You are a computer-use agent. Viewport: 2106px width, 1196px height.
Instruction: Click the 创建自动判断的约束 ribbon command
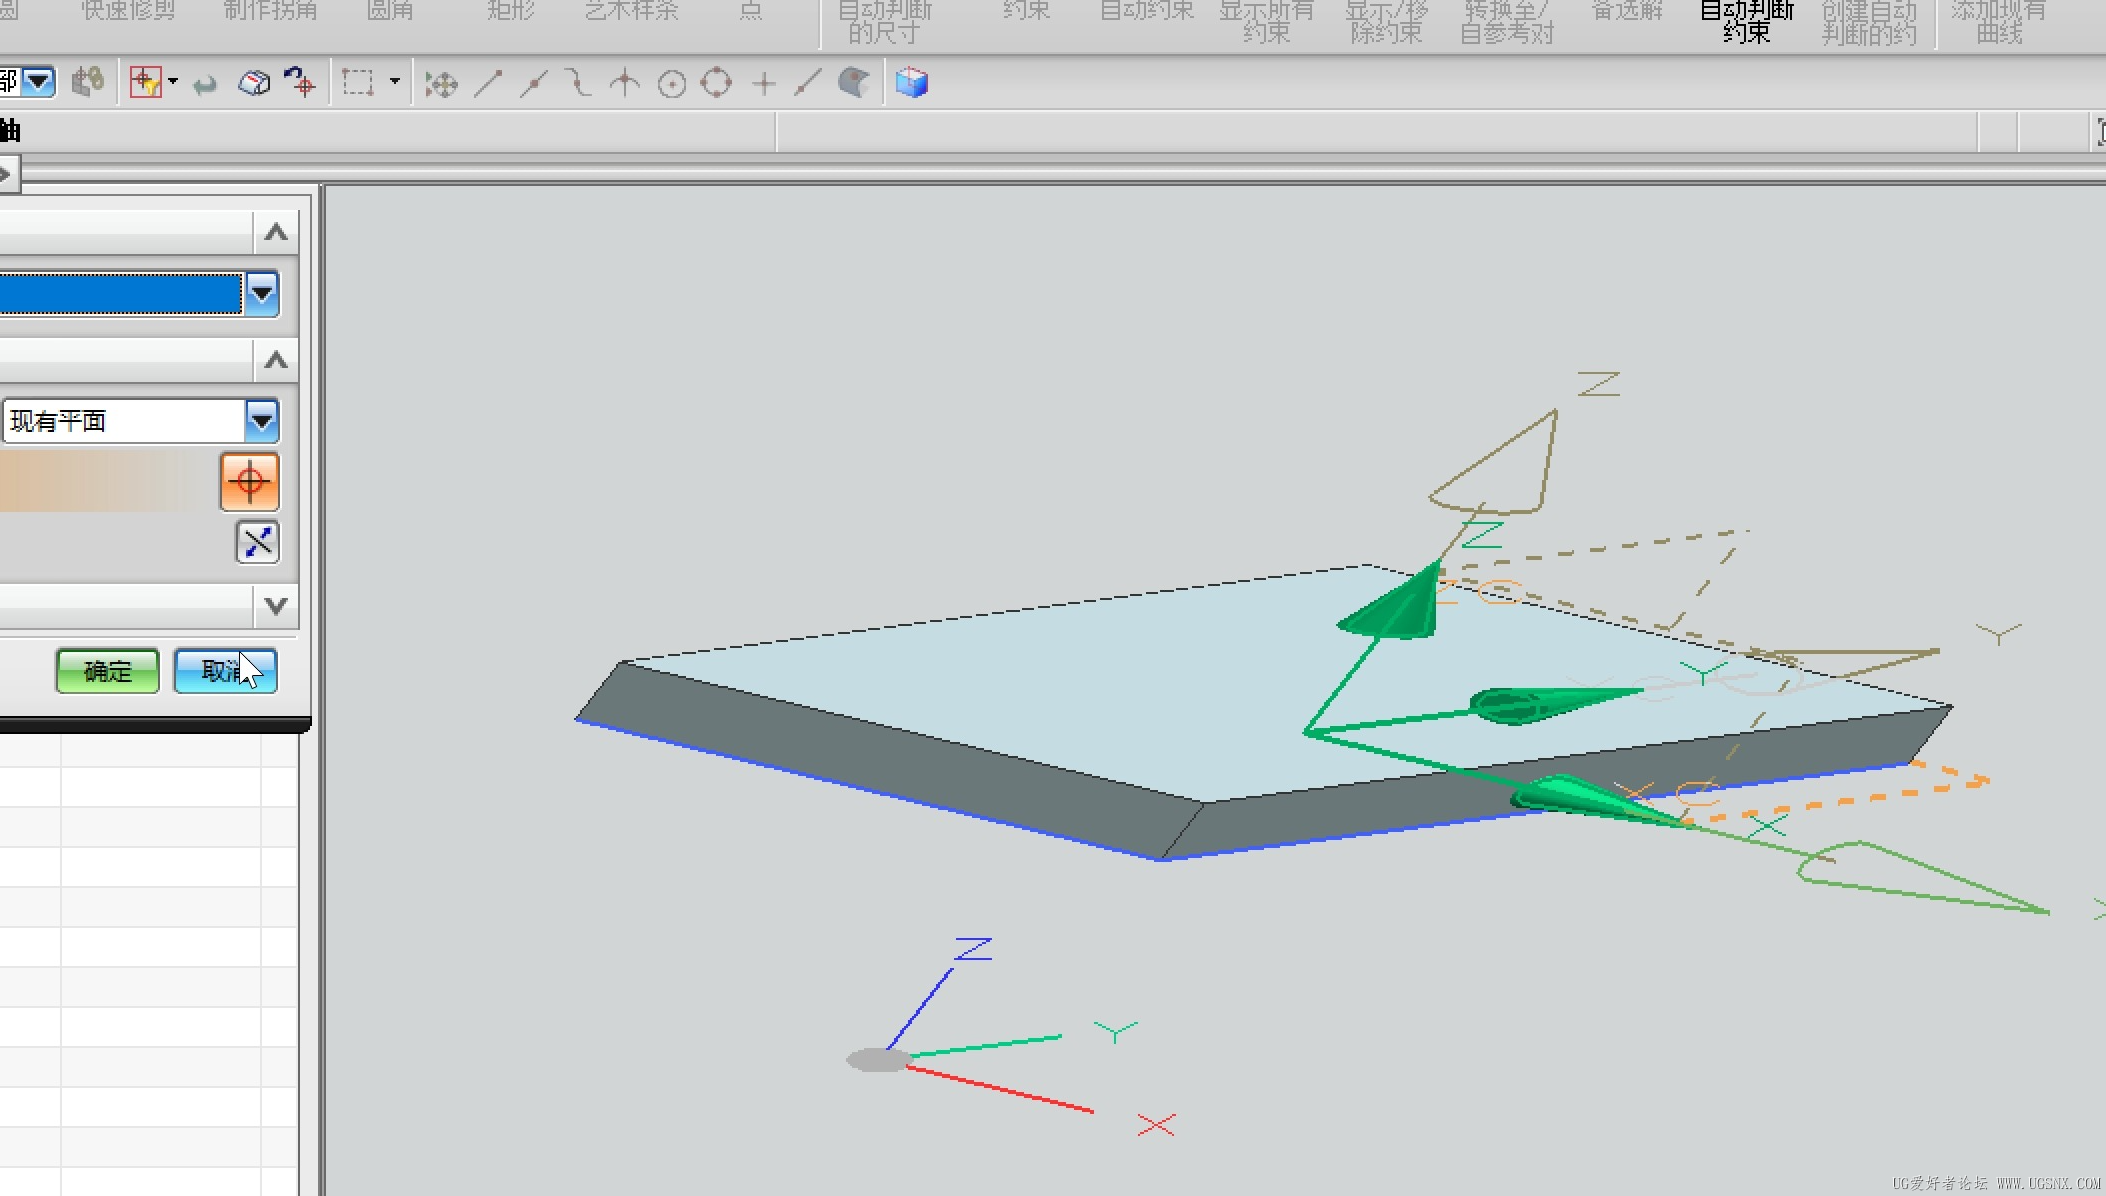pyautogui.click(x=1869, y=22)
